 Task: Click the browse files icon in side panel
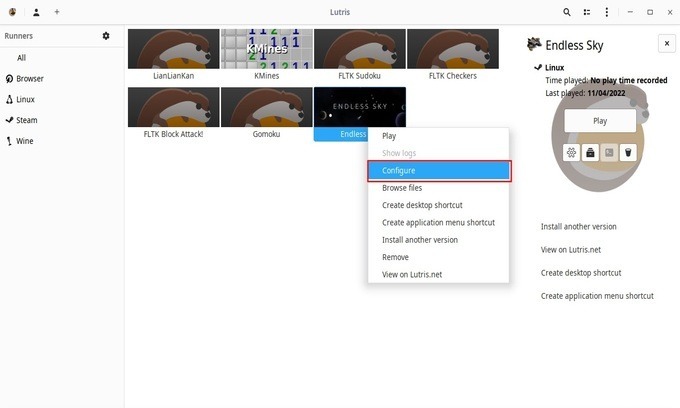pyautogui.click(x=590, y=153)
